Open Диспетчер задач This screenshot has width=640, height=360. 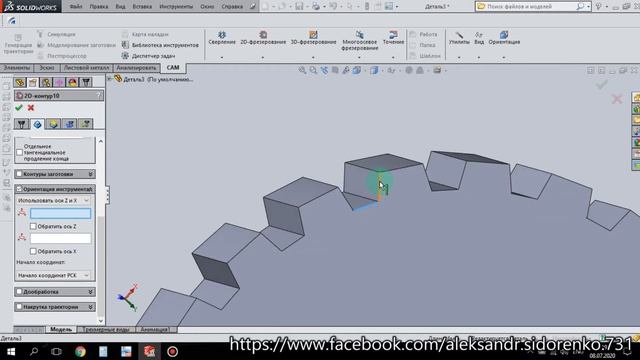pyautogui.click(x=149, y=56)
